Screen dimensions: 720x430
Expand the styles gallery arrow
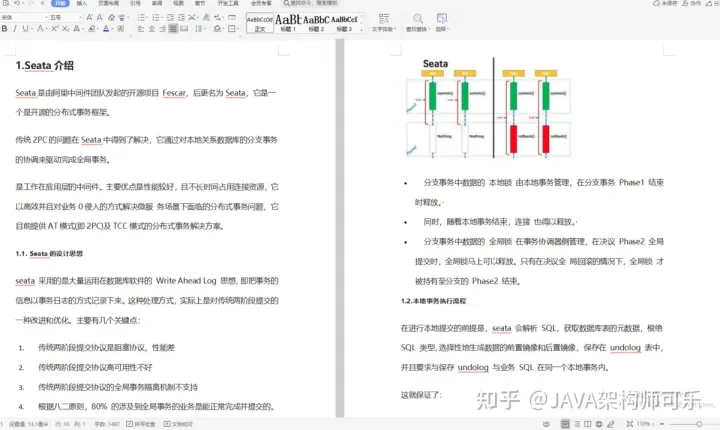pos(361,29)
